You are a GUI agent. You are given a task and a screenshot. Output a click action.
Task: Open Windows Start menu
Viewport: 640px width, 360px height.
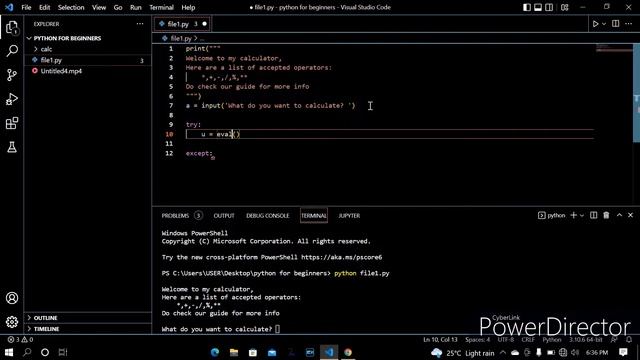click(x=9, y=352)
